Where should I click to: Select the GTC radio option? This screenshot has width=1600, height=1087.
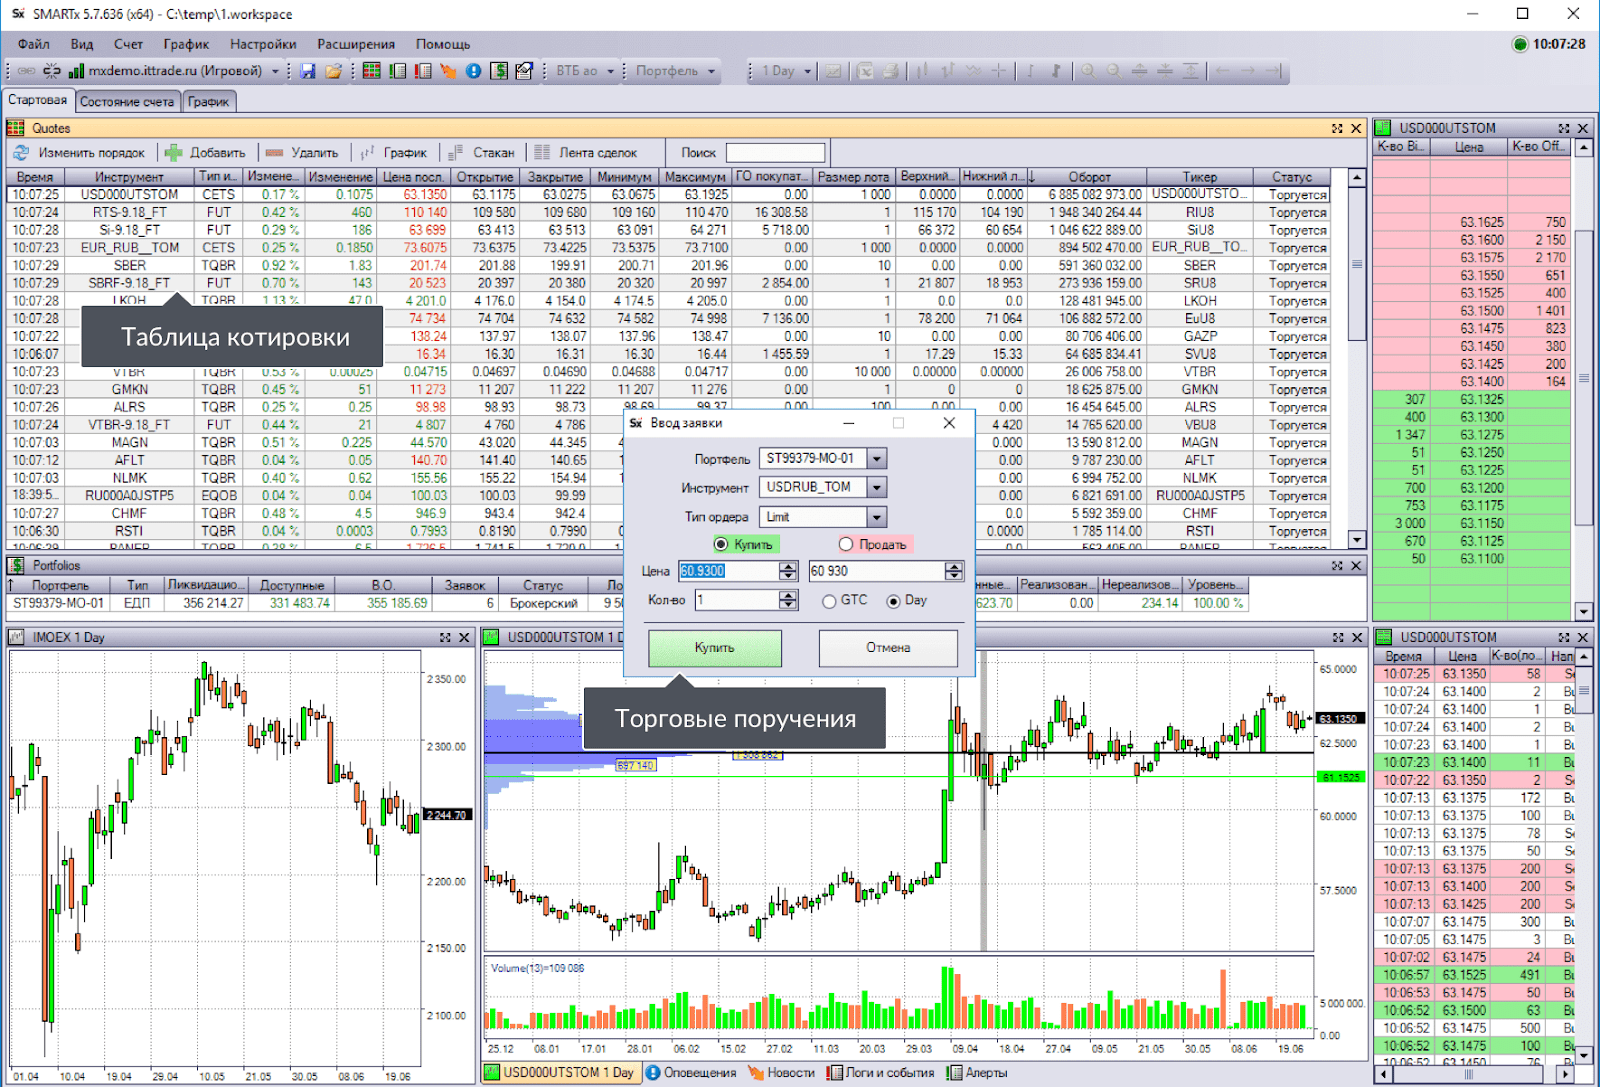pyautogui.click(x=829, y=601)
